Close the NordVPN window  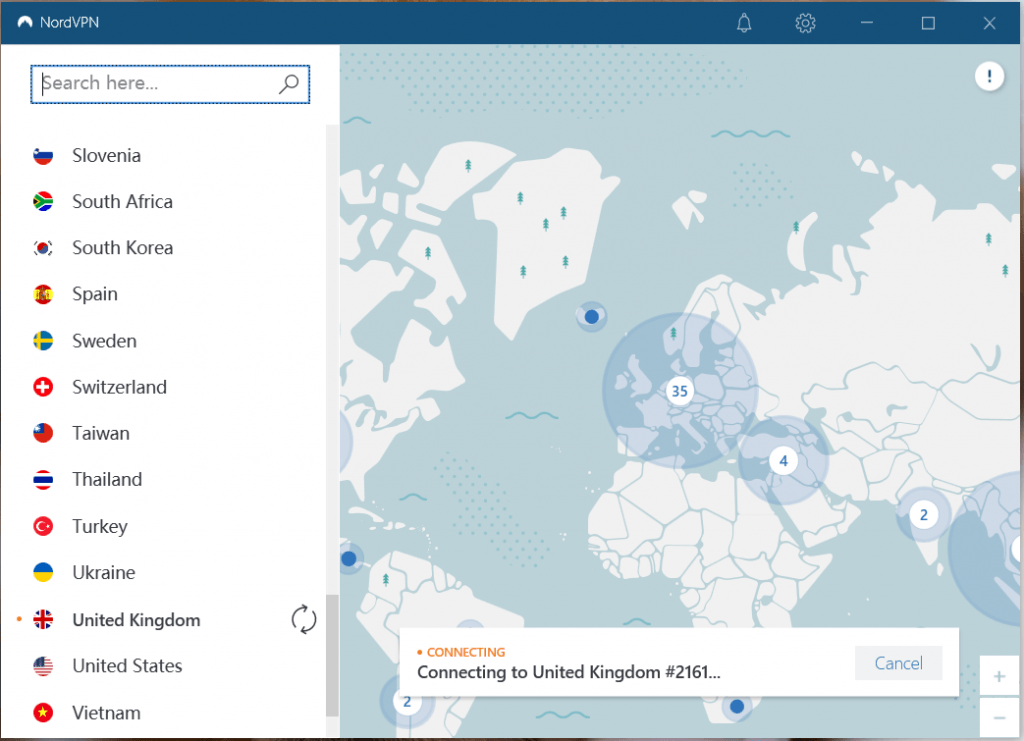coord(989,23)
